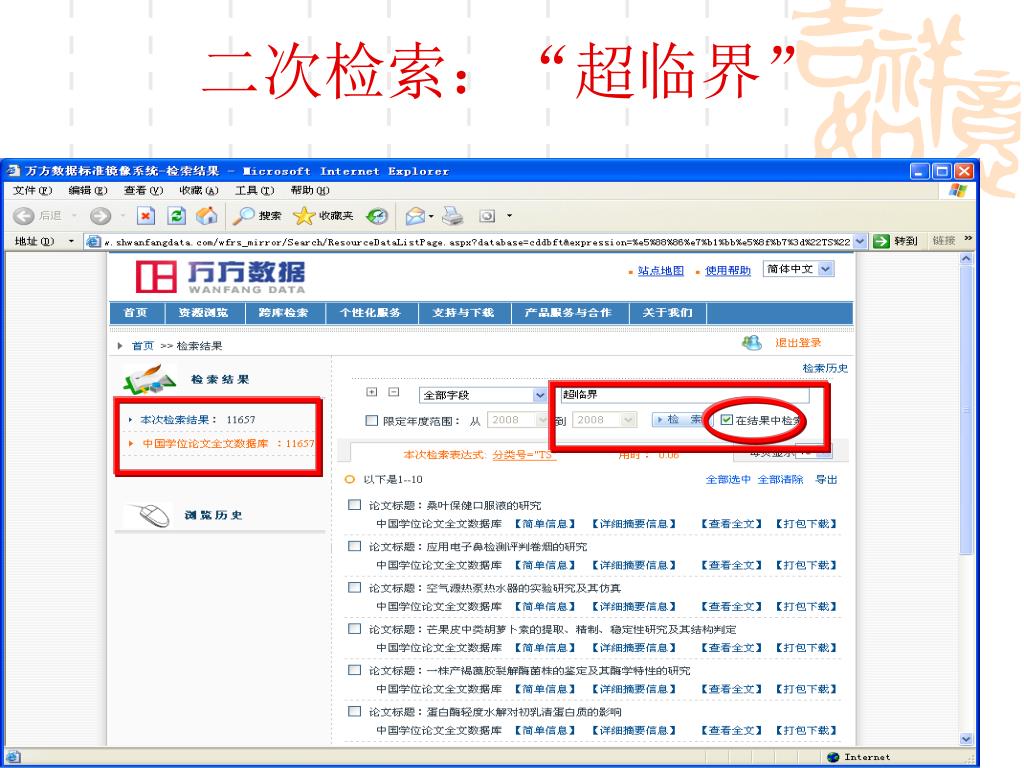This screenshot has height=768, width=1024.
Task: Select checkbox for 褐藻胶裂解酶菌株 thesis
Action: pyautogui.click(x=355, y=669)
